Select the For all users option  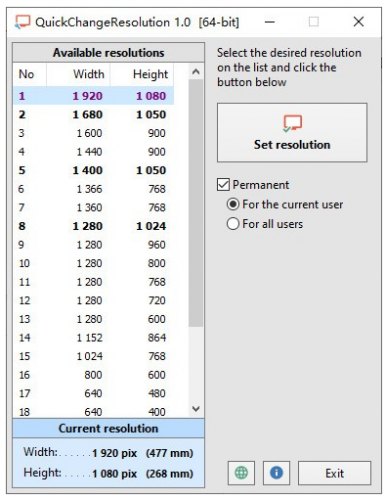pyautogui.click(x=233, y=224)
